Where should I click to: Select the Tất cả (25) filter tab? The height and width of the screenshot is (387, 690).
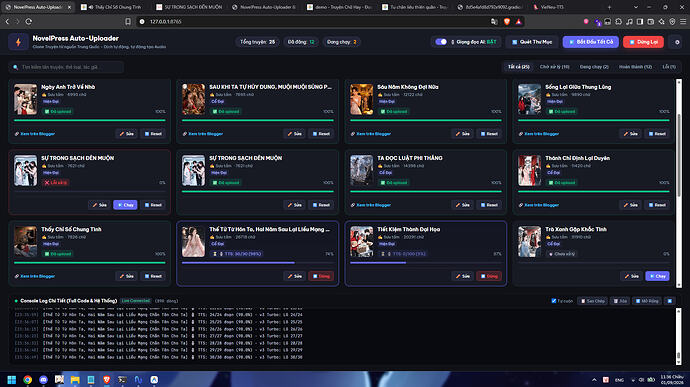(518, 67)
